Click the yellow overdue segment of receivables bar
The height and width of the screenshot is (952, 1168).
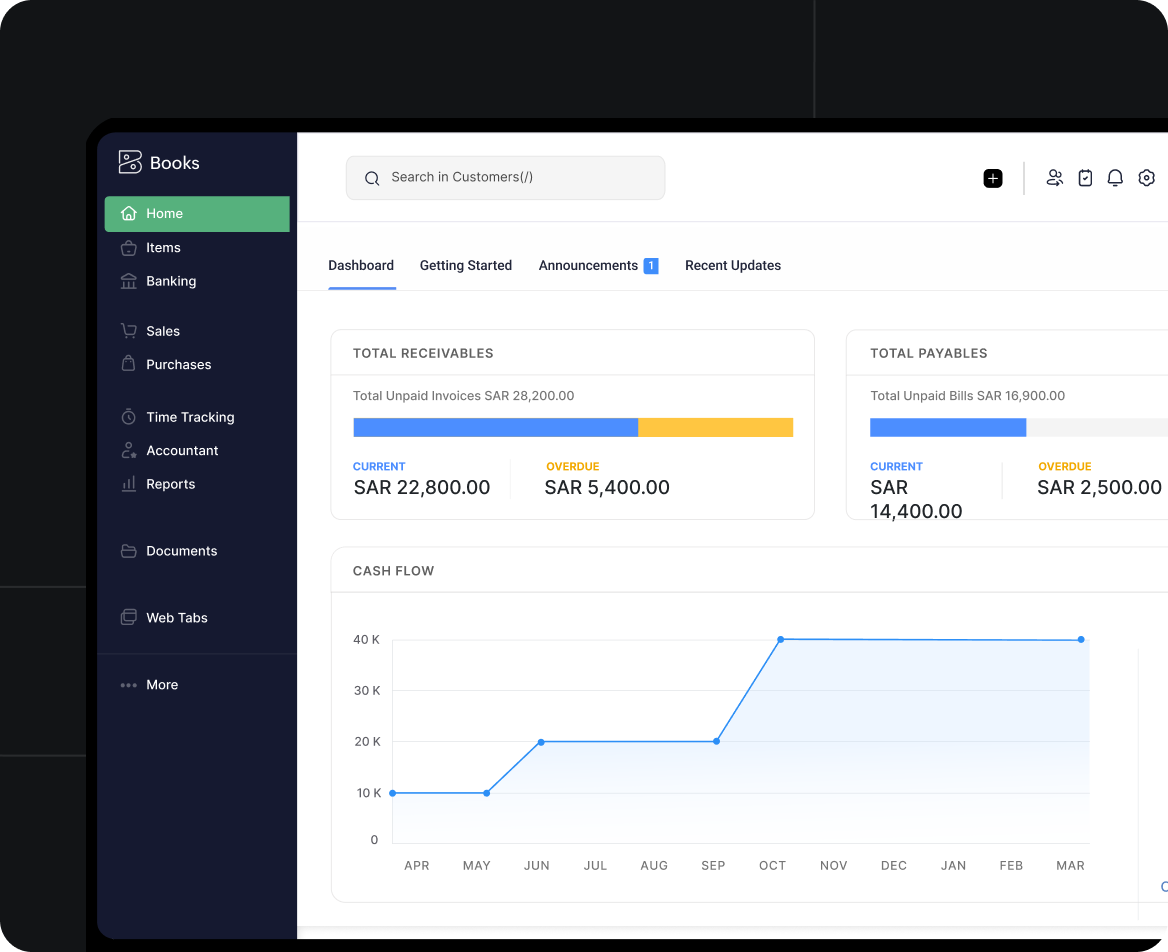pyautogui.click(x=715, y=428)
